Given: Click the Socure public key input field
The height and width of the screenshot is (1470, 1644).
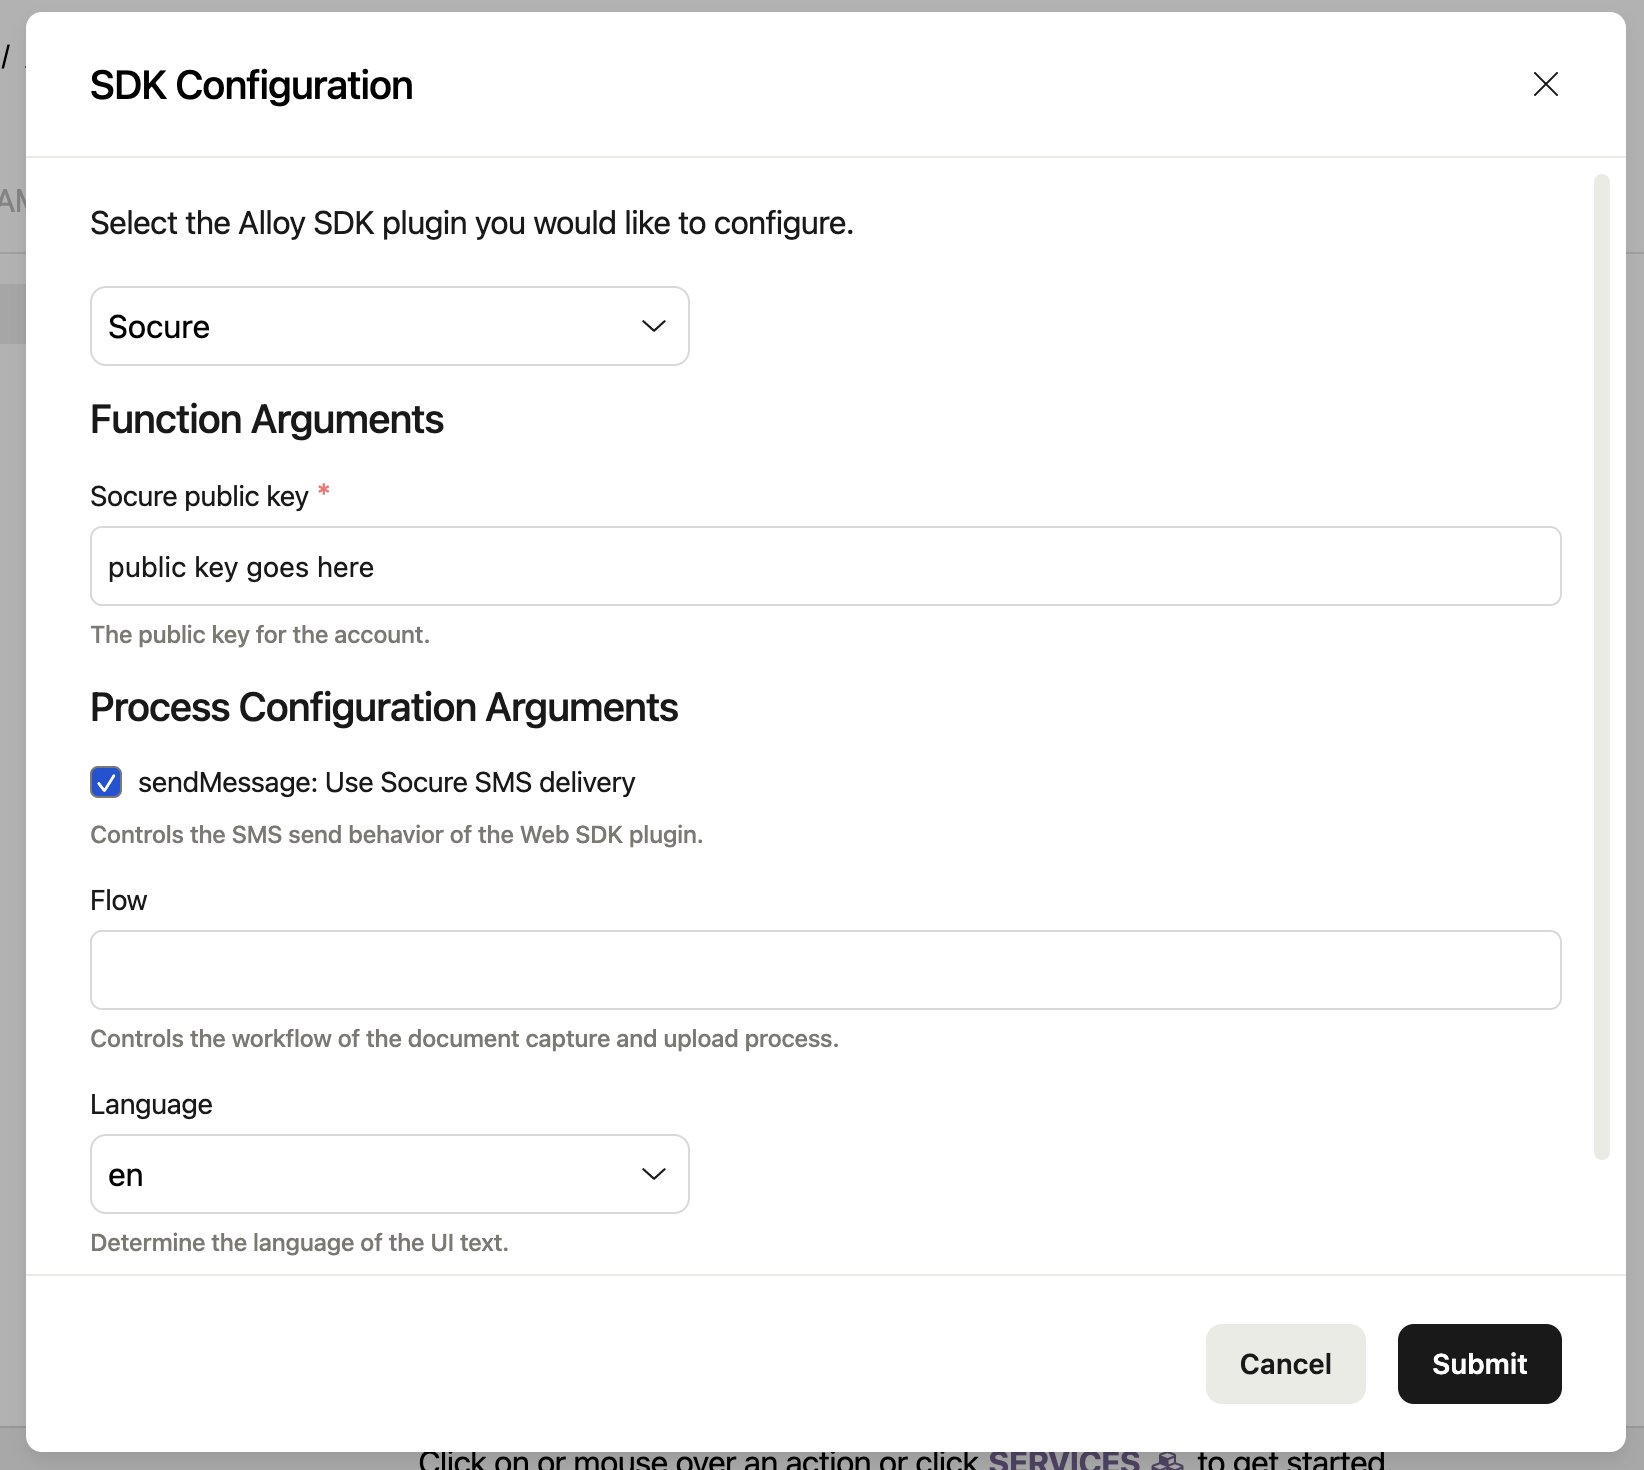Looking at the screenshot, I should click(x=826, y=566).
